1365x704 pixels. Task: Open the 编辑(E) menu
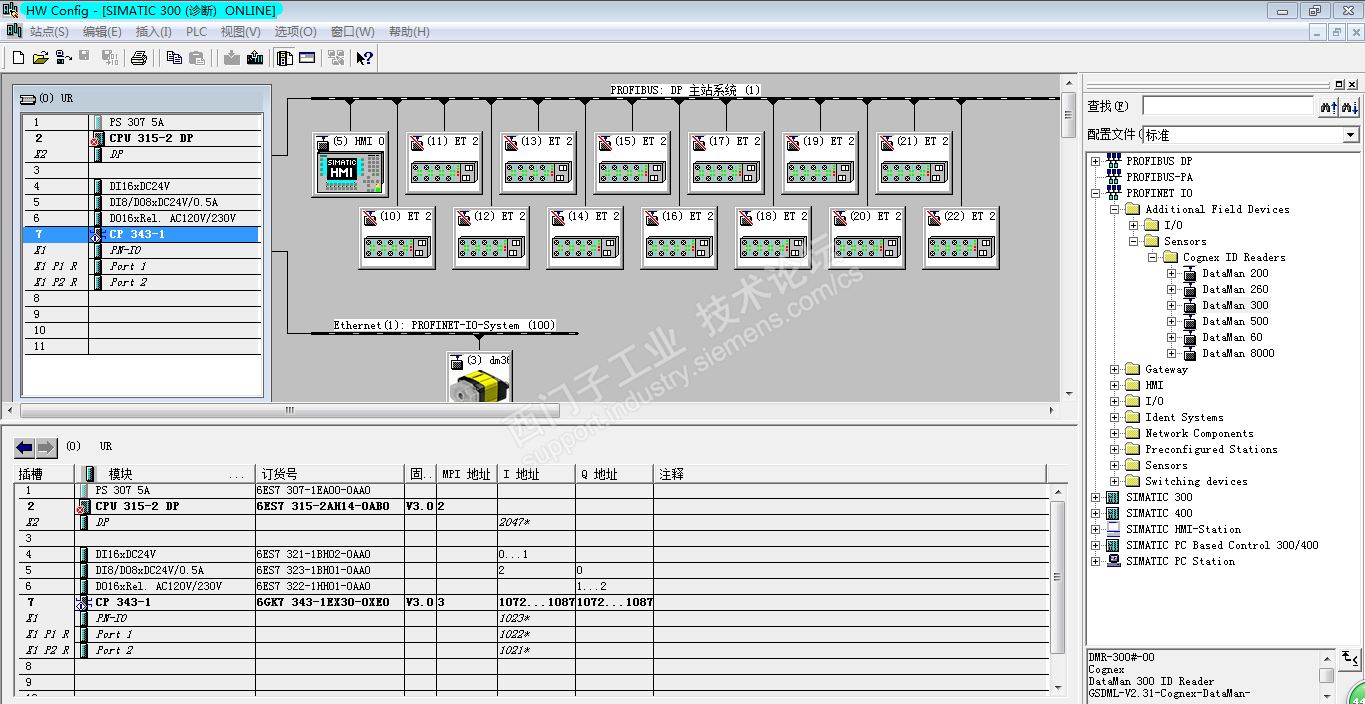click(102, 32)
